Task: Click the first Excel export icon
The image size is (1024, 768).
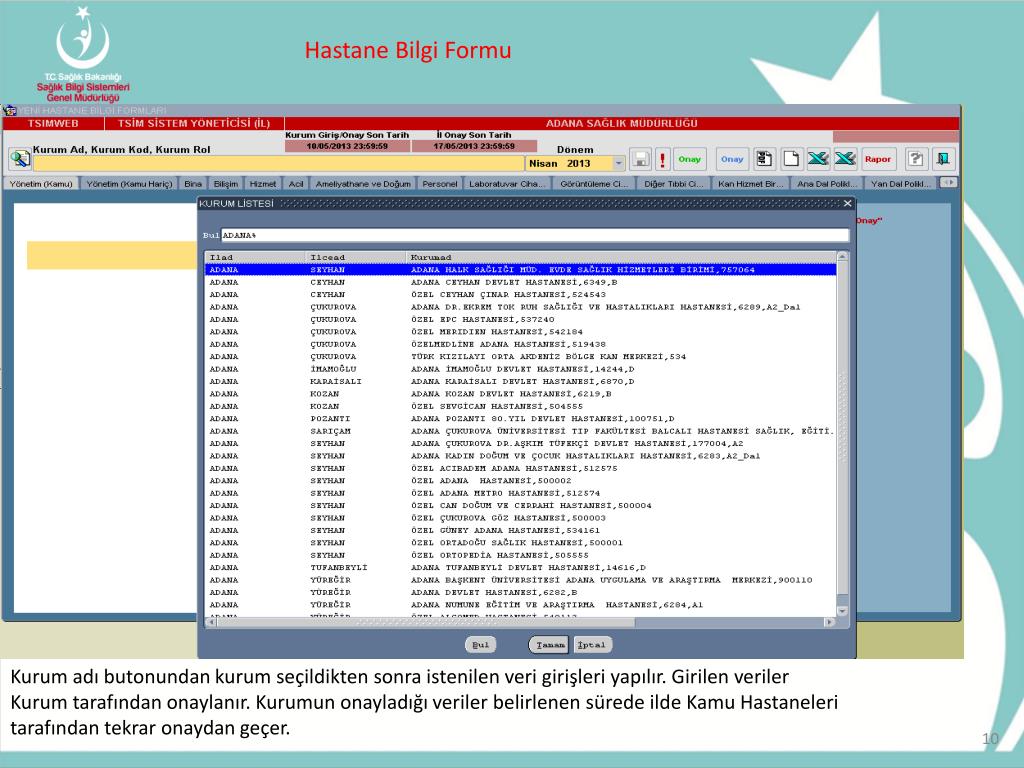Action: pos(818,159)
